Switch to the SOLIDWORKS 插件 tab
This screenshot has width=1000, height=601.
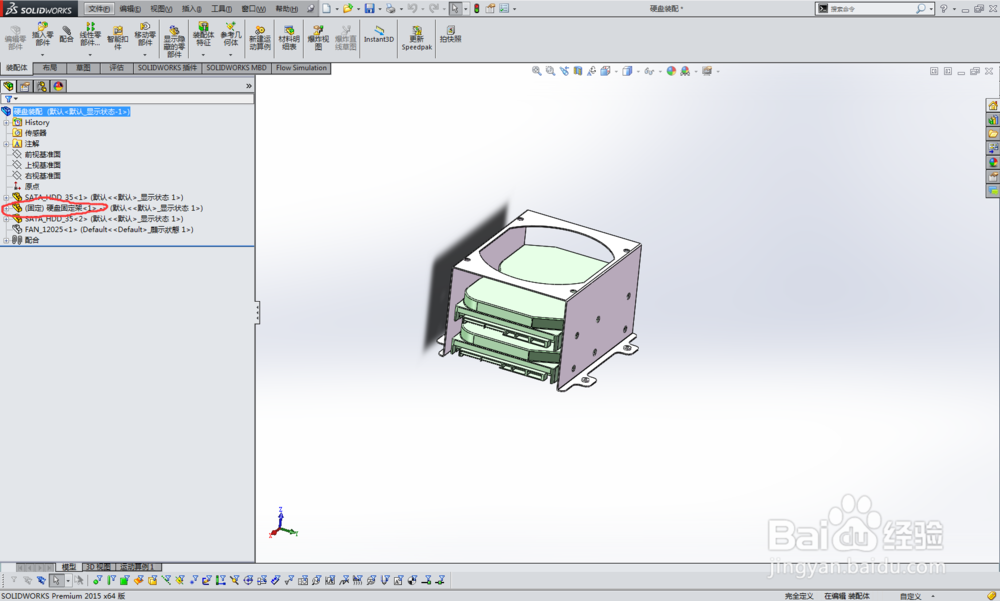click(167, 68)
